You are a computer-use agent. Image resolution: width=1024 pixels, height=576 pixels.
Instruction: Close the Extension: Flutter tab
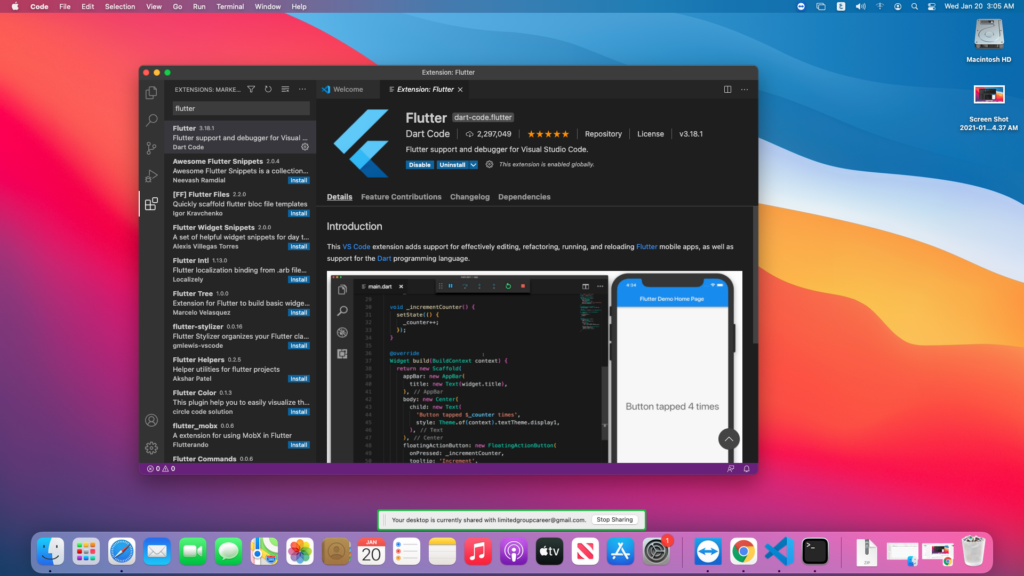(x=460, y=89)
